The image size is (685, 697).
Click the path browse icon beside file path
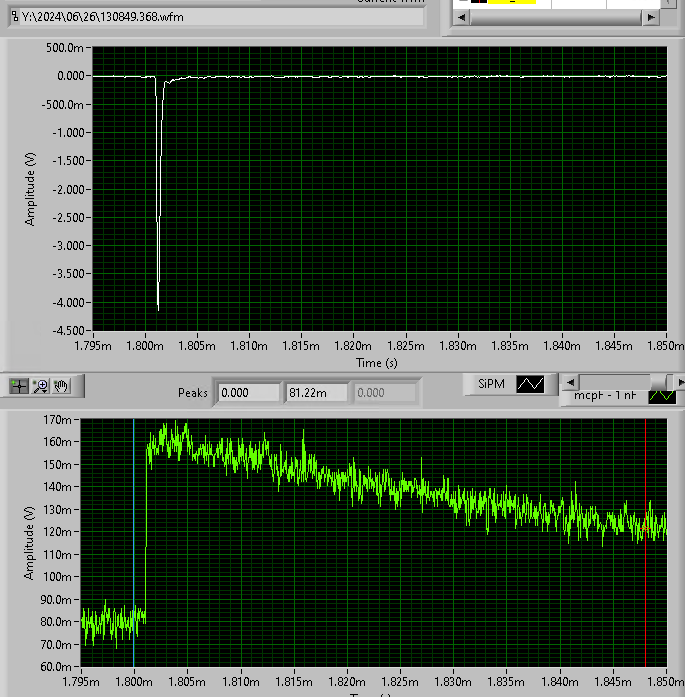(x=15, y=17)
